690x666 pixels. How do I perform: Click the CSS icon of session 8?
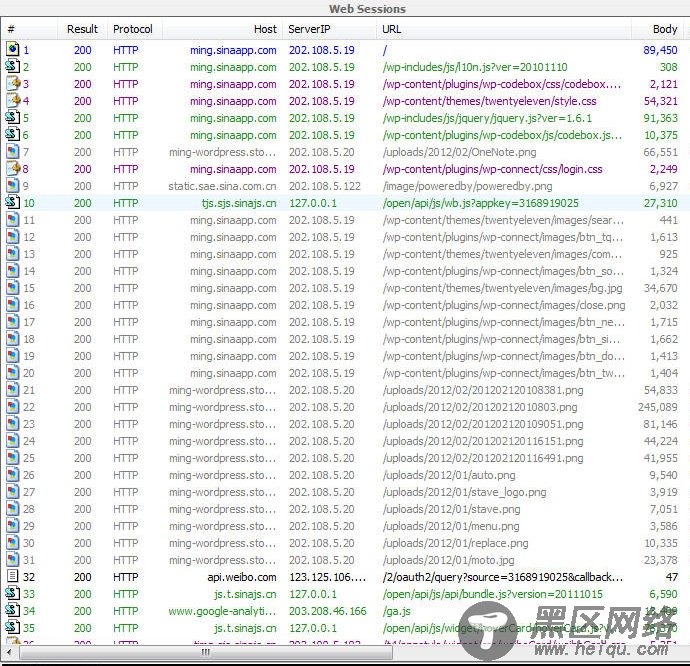coord(13,169)
